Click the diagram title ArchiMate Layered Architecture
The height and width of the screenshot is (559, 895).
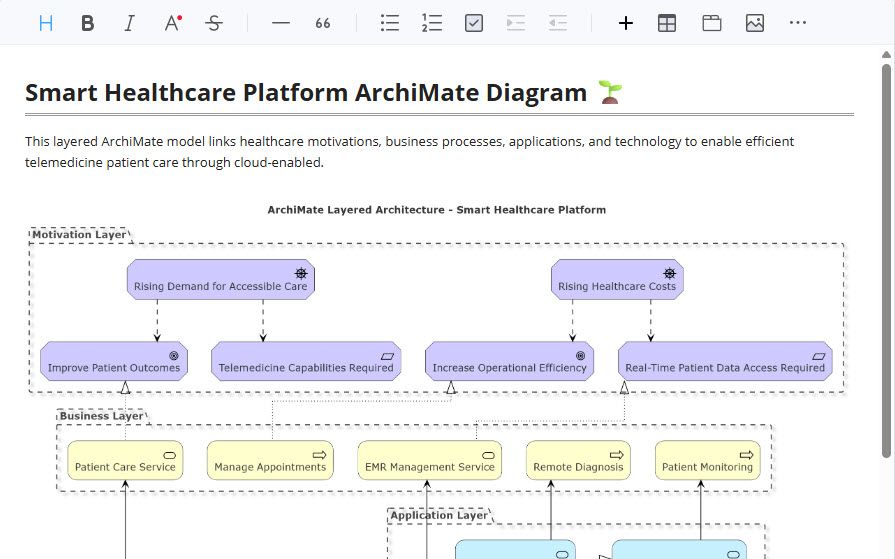[x=437, y=210]
